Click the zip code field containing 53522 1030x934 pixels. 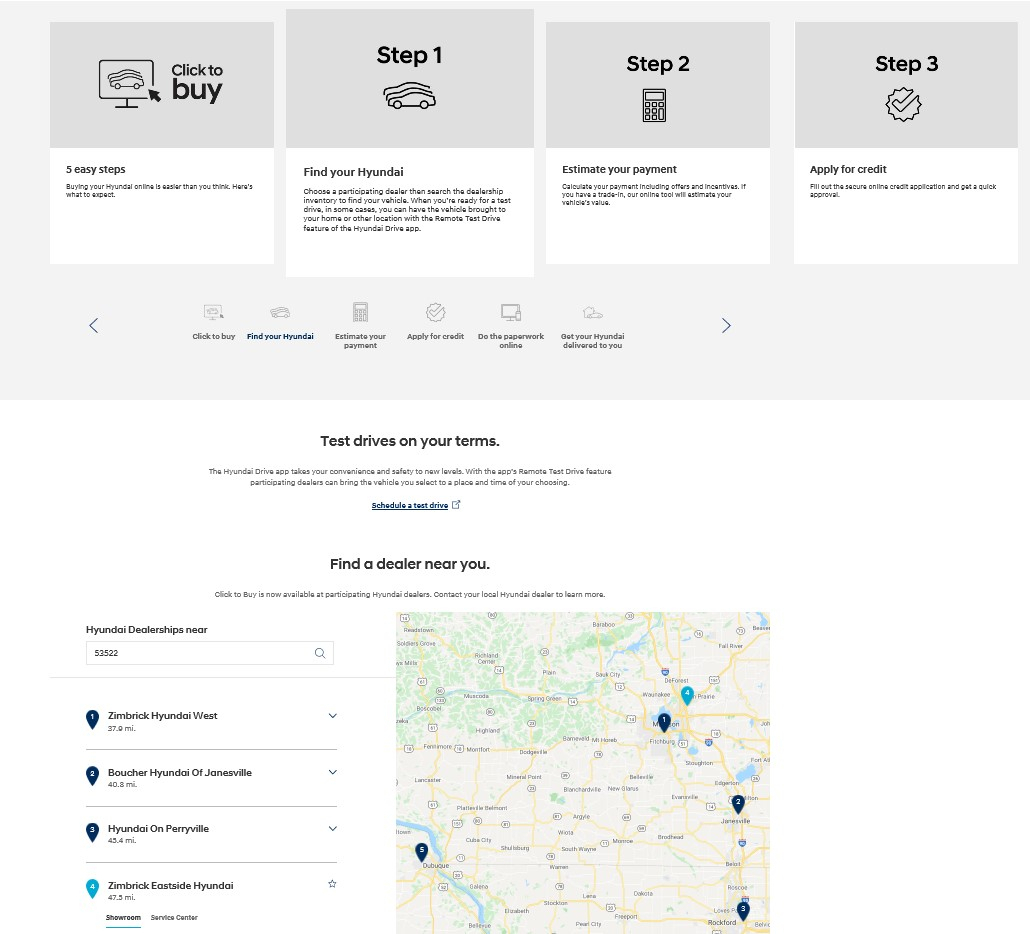click(x=210, y=653)
